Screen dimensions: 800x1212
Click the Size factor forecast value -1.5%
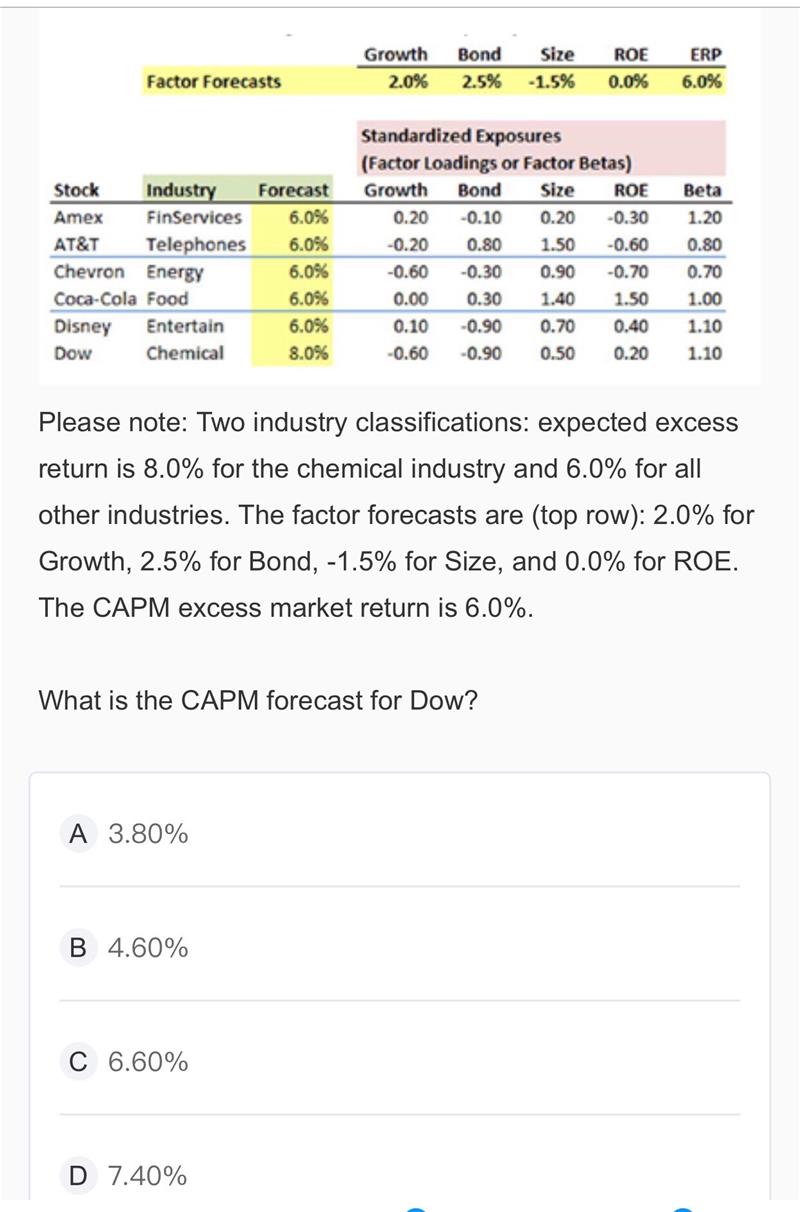pyautogui.click(x=550, y=81)
